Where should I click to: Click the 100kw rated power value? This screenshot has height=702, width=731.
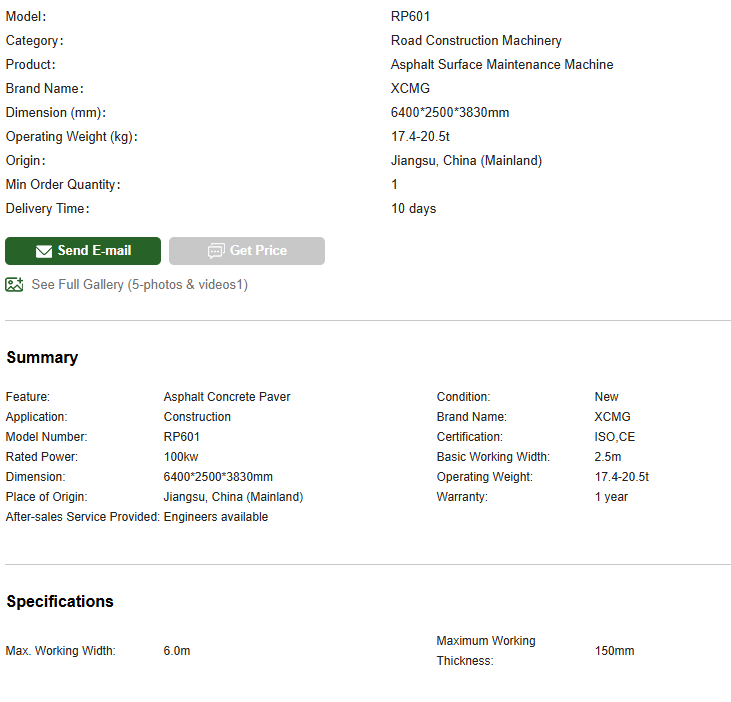[x=181, y=457]
